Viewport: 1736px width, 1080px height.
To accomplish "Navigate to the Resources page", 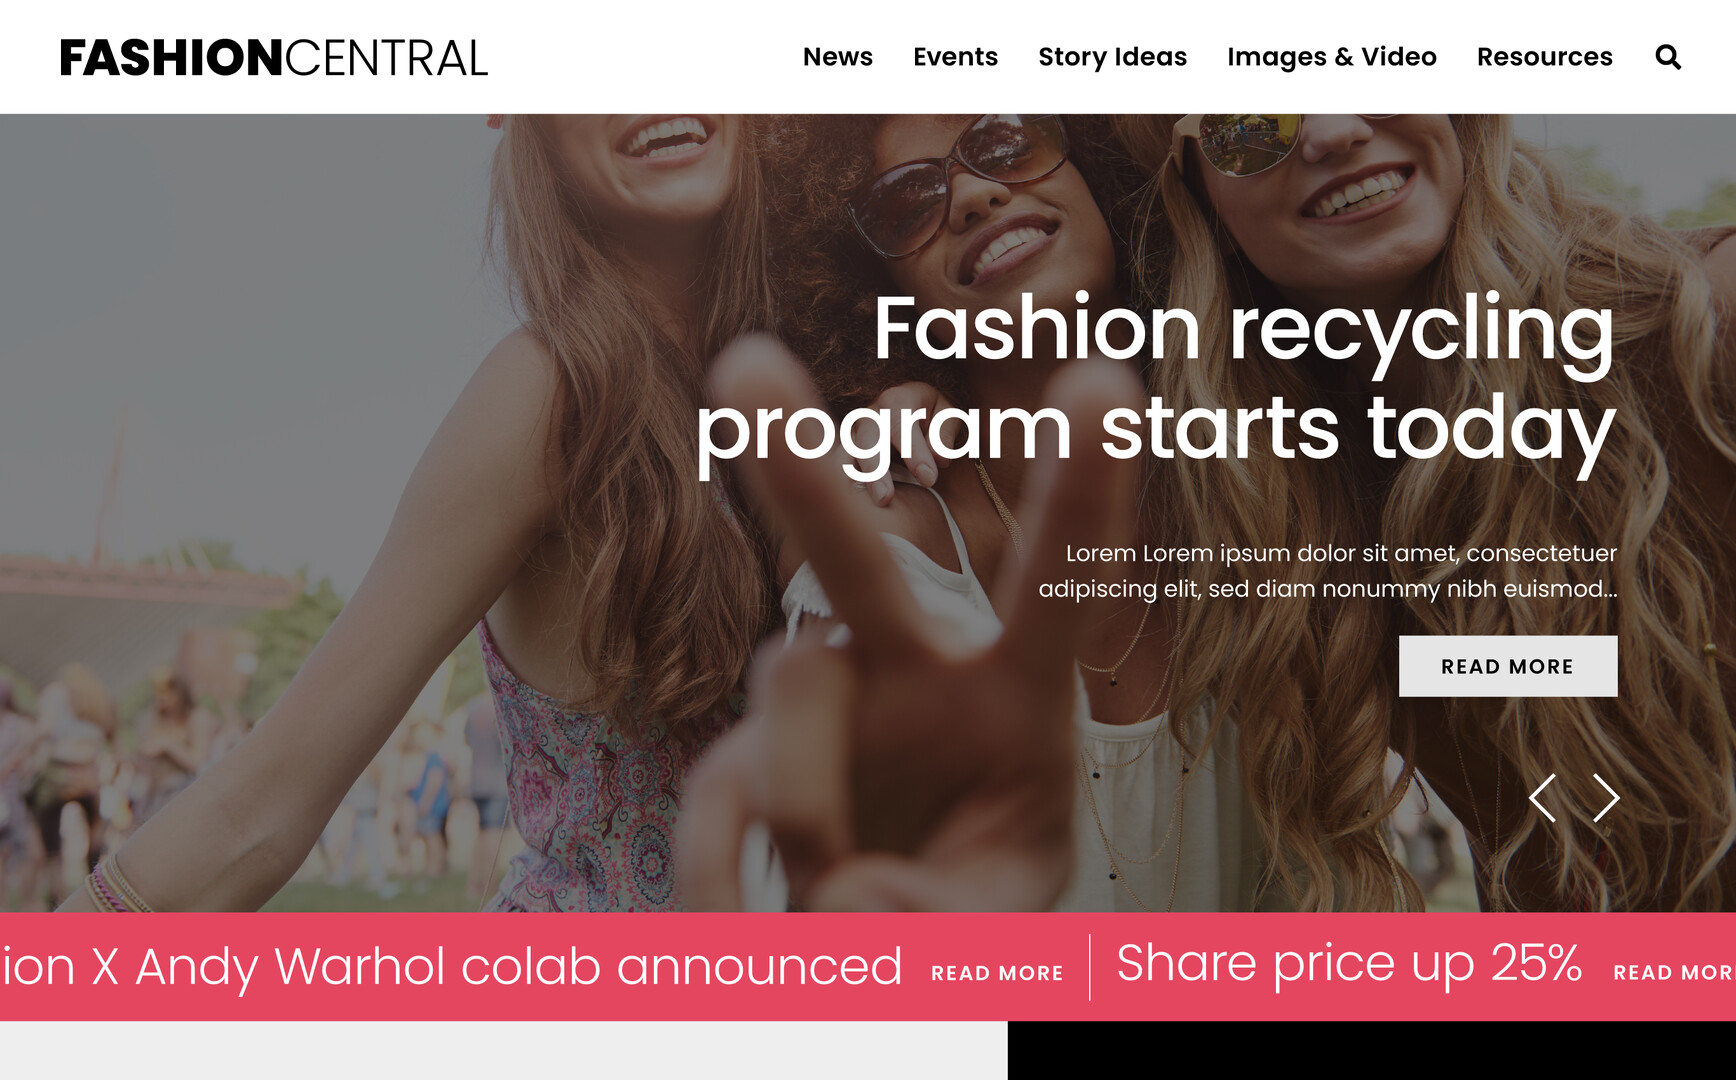I will coord(1544,57).
